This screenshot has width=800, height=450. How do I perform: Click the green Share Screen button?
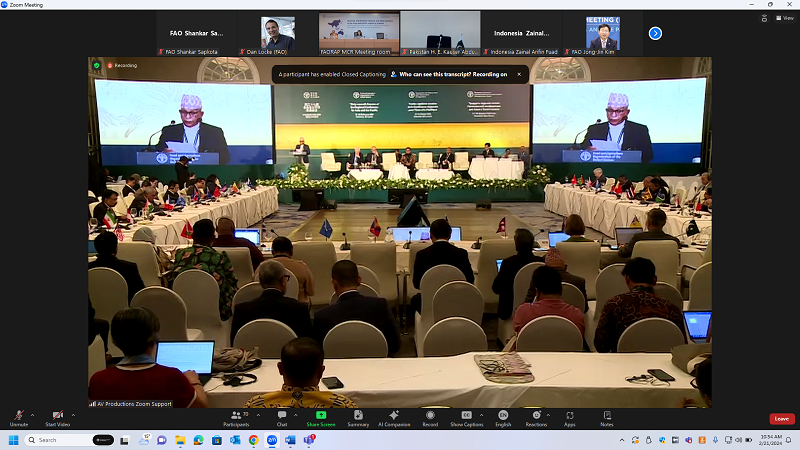click(320, 416)
